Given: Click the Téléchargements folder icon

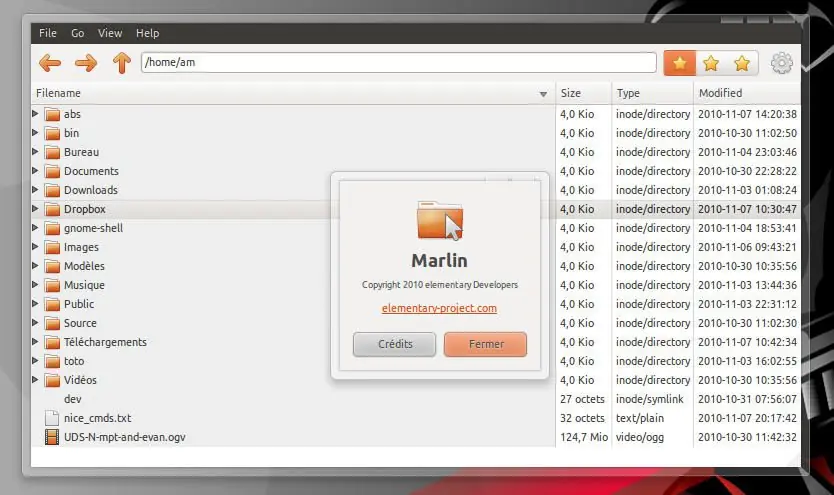Looking at the screenshot, I should [x=52, y=342].
